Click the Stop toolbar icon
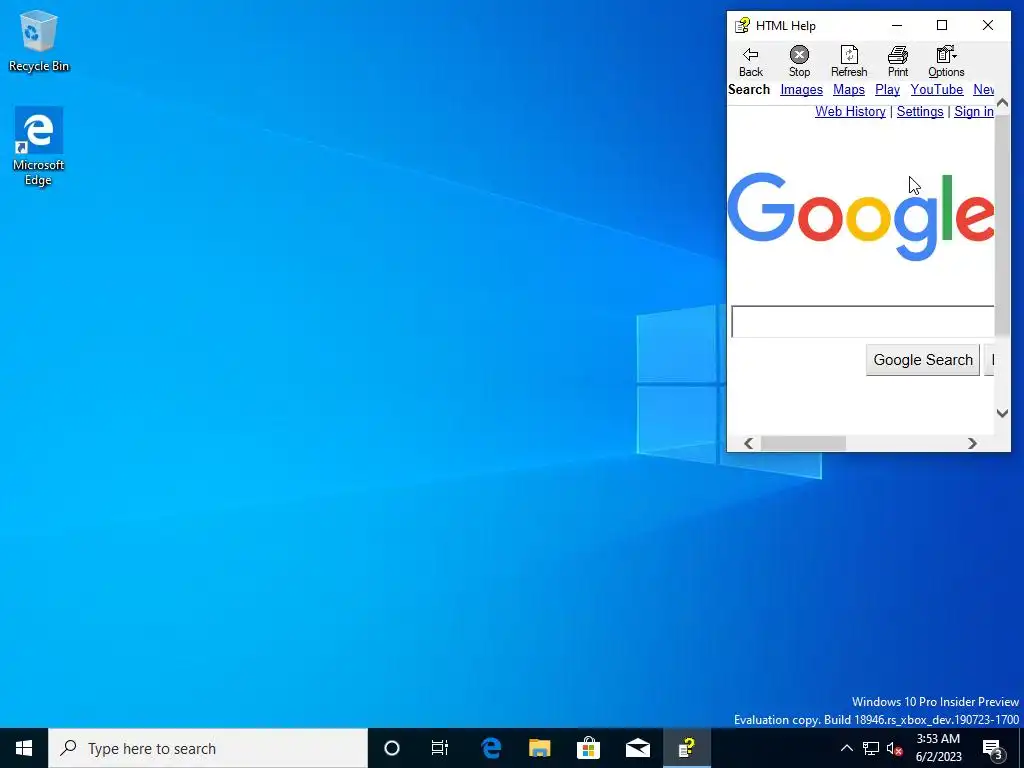The image size is (1024, 768). (799, 61)
